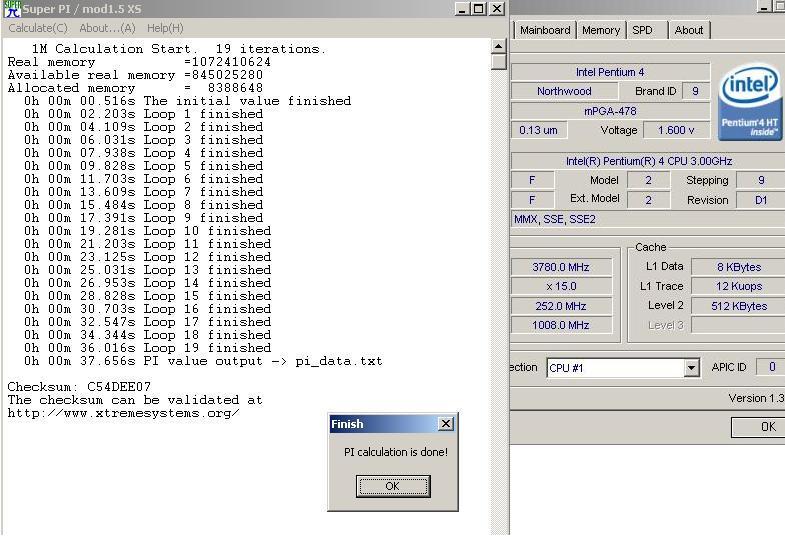Click the L1 Data 8 KBytes field
This screenshot has width=785, height=537.
[738, 267]
